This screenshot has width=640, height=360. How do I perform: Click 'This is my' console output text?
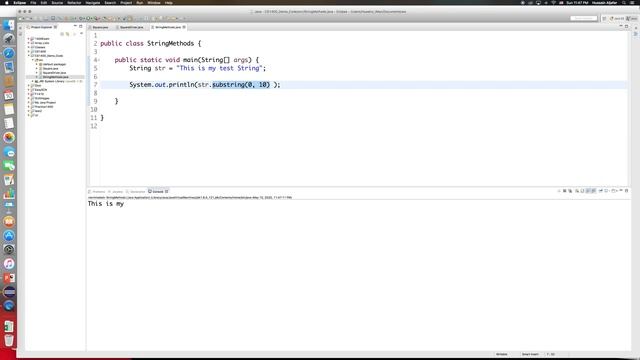[106, 204]
